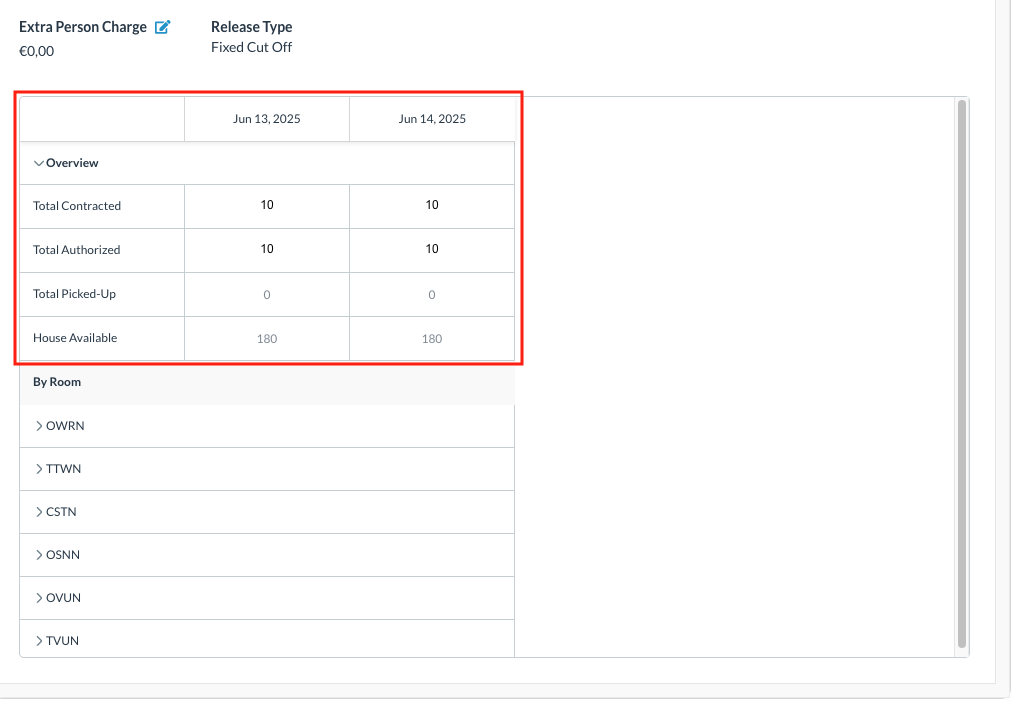This screenshot has width=1017, height=705.
Task: Click the Extra Person Charge label
Action: [x=83, y=27]
